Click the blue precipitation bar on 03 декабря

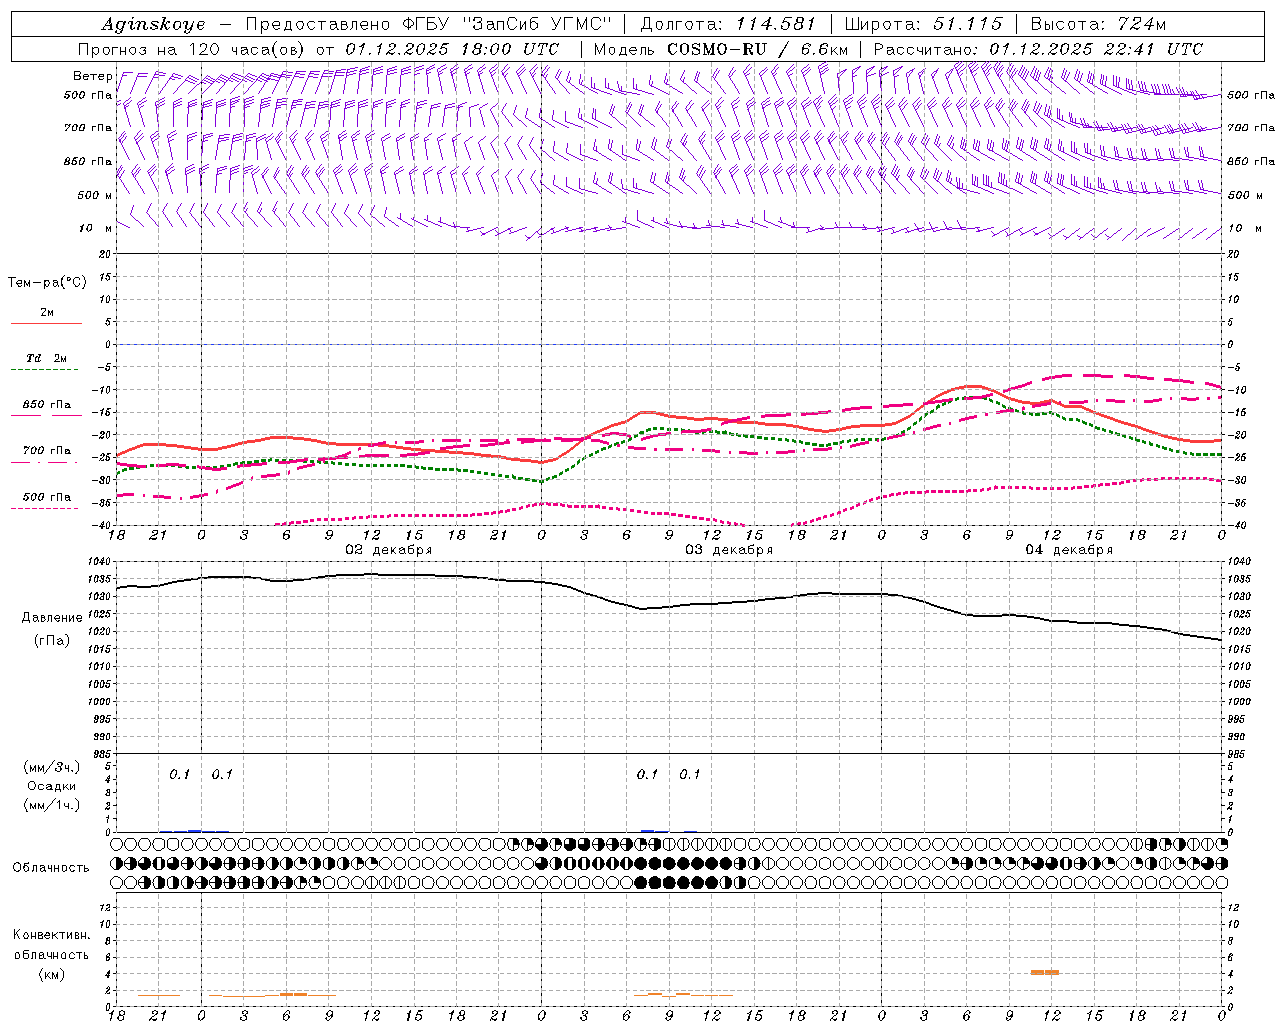[x=648, y=831]
